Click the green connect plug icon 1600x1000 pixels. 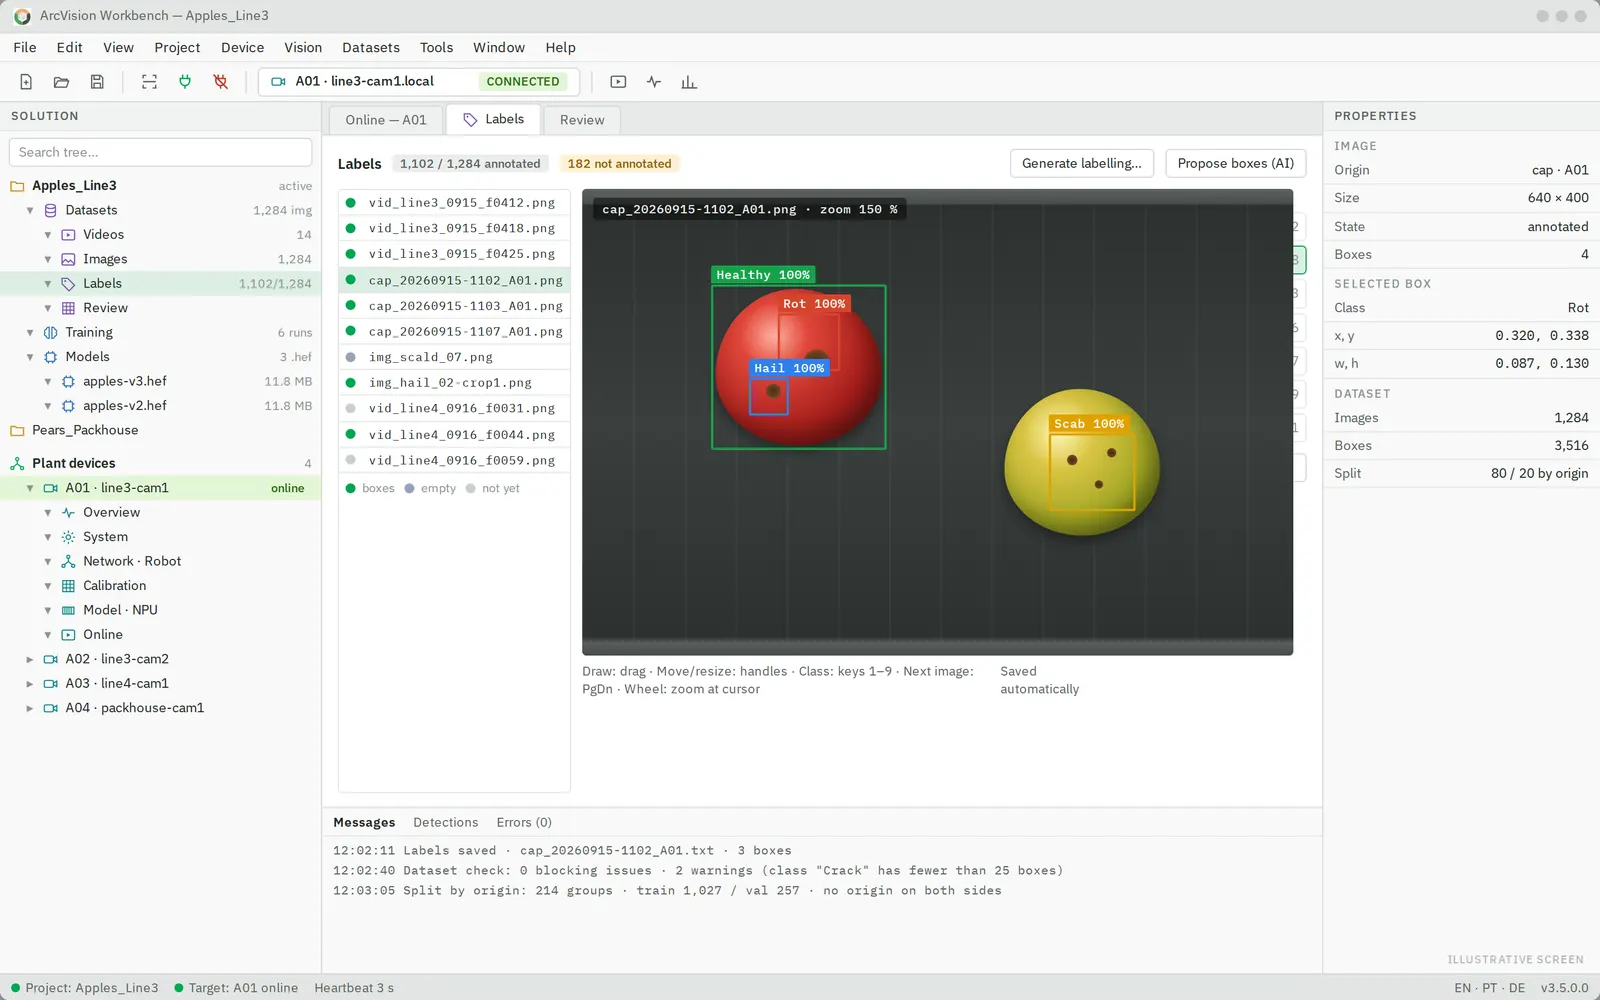tap(185, 82)
